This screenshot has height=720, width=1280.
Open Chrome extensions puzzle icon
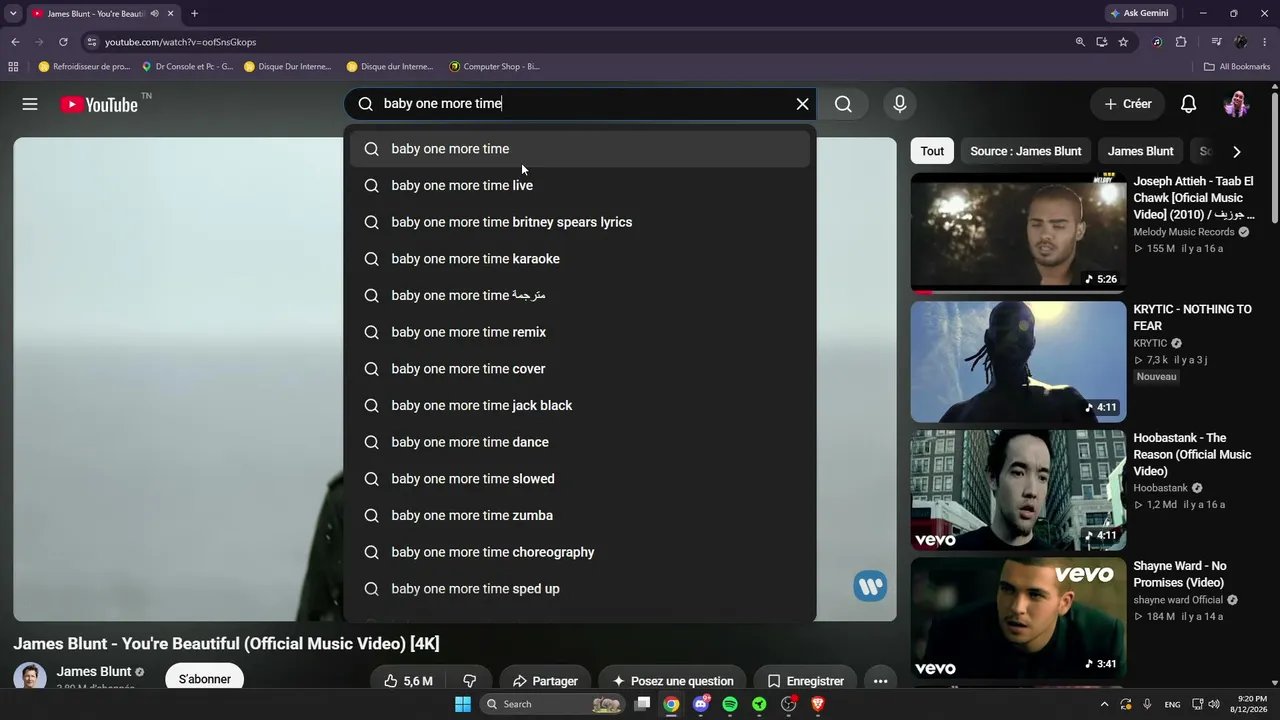coord(1181,42)
